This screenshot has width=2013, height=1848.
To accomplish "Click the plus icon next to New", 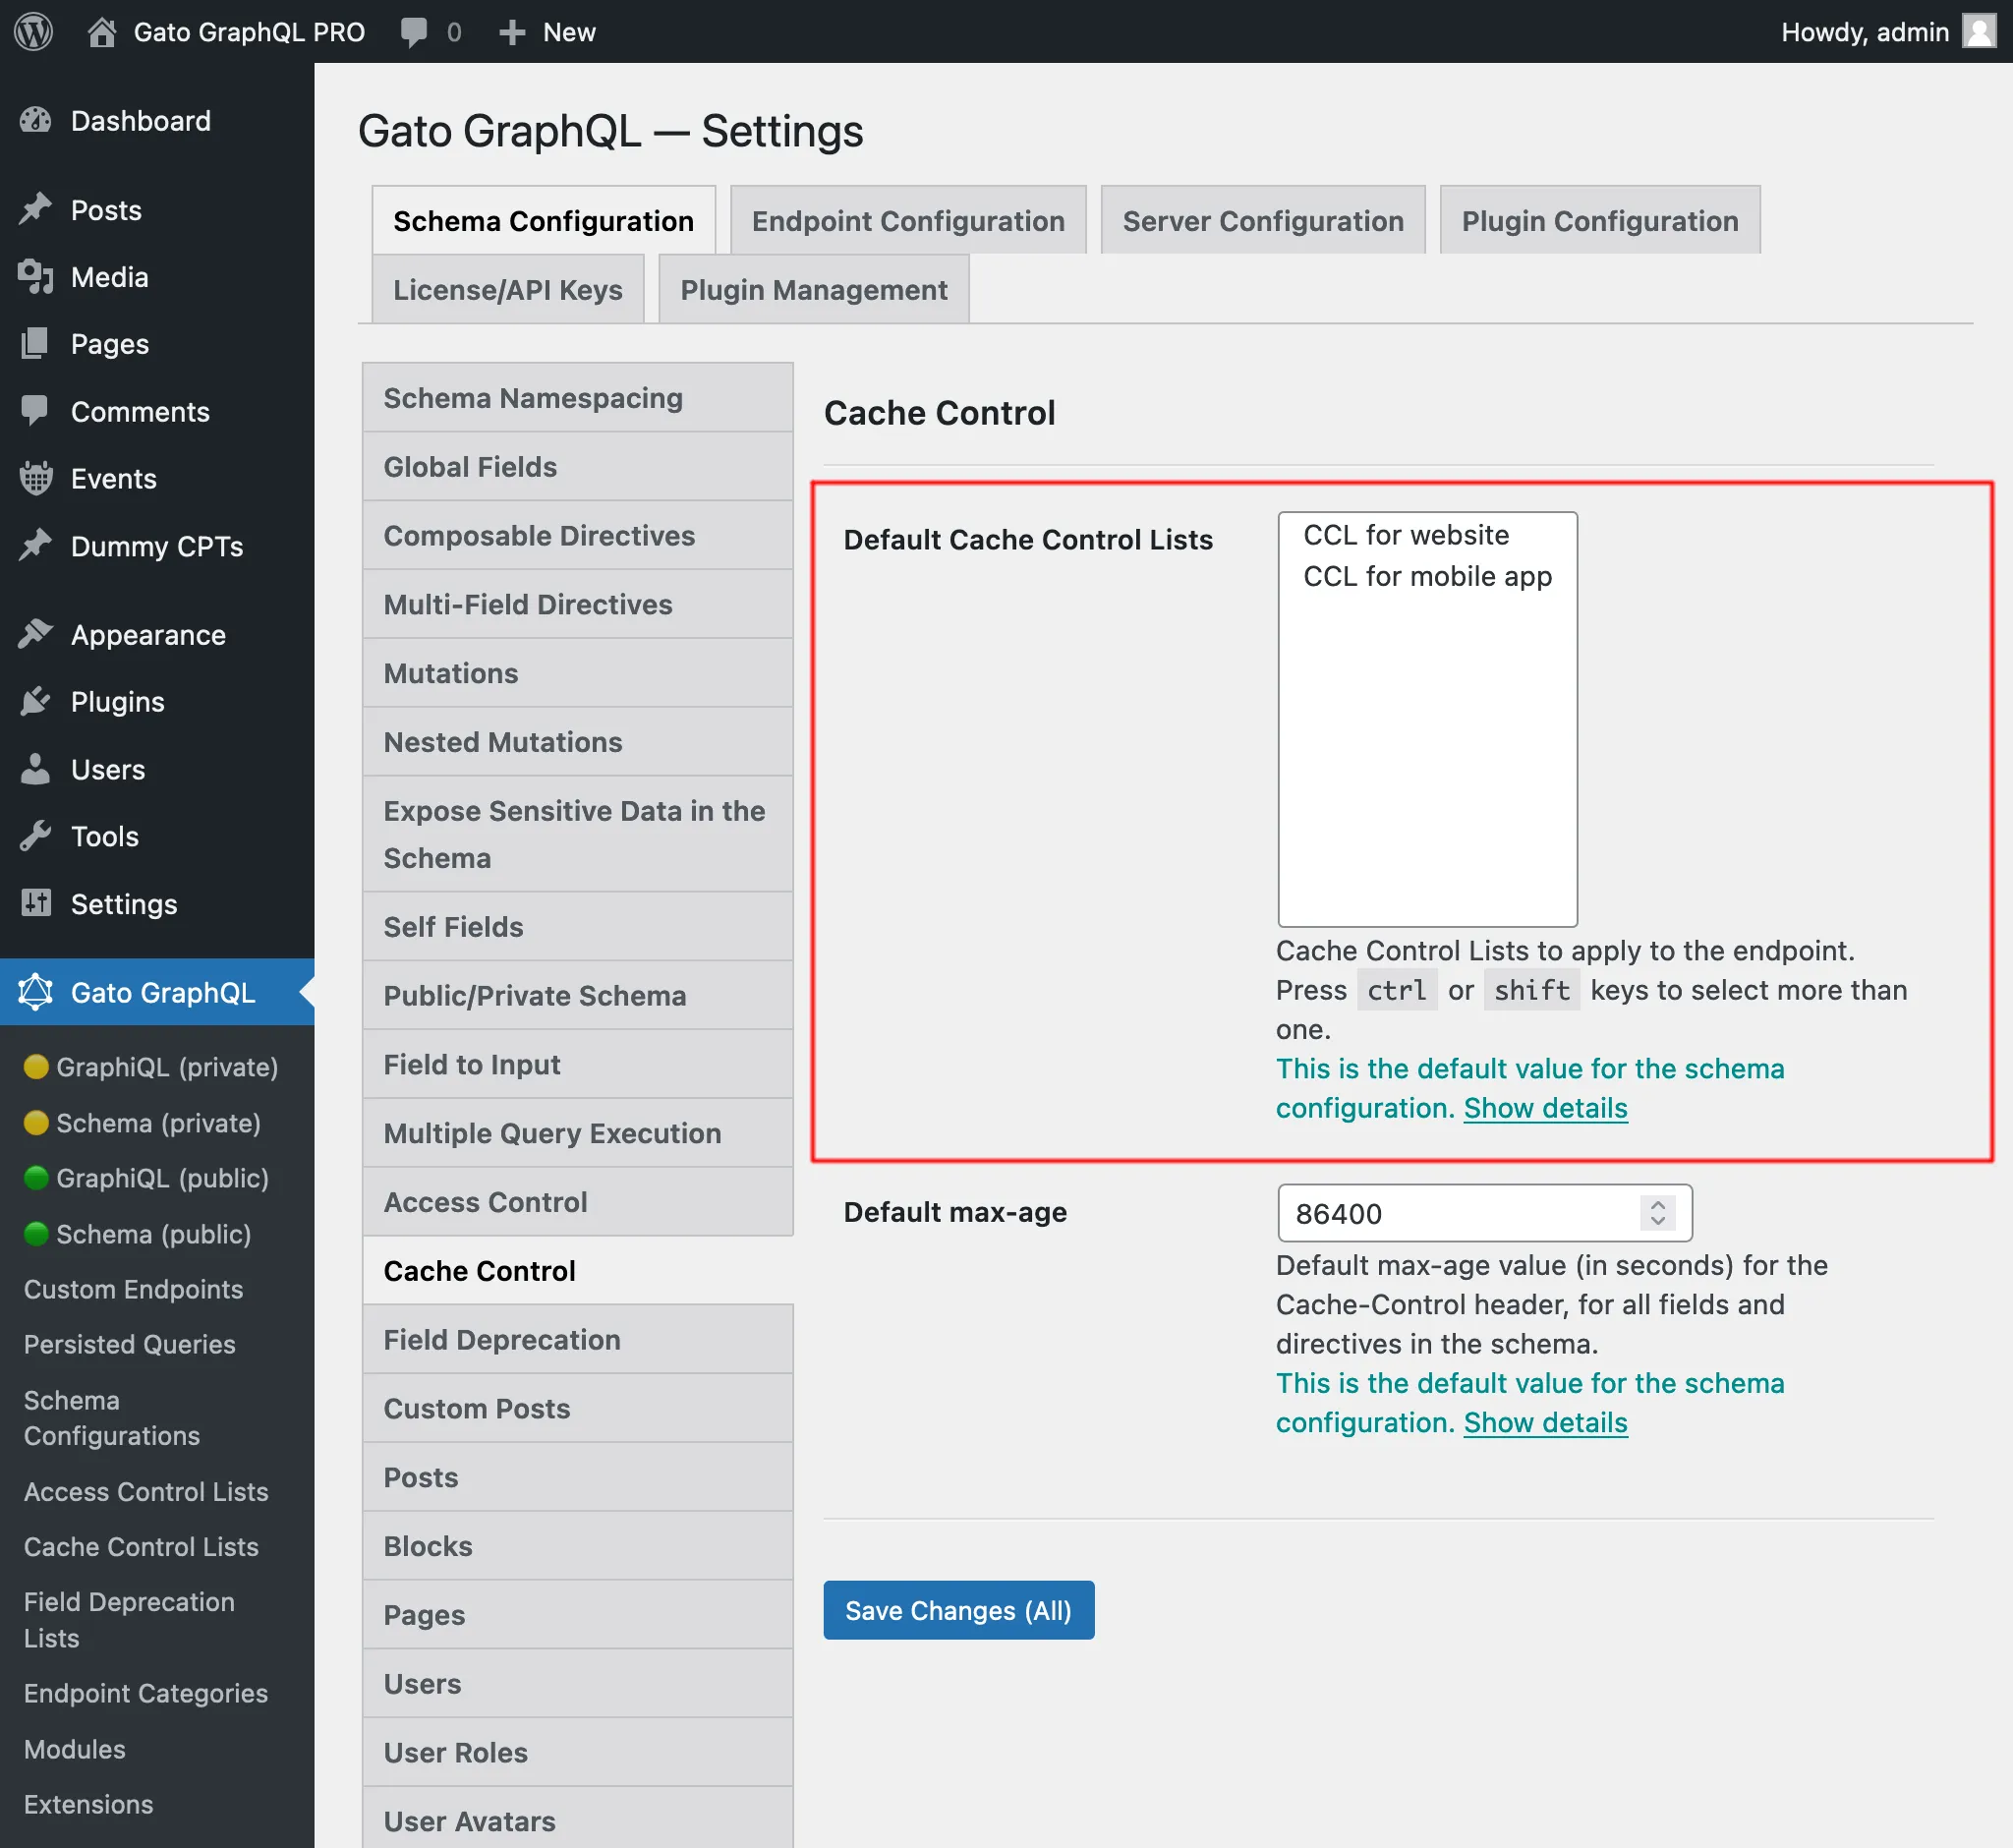I will [512, 32].
